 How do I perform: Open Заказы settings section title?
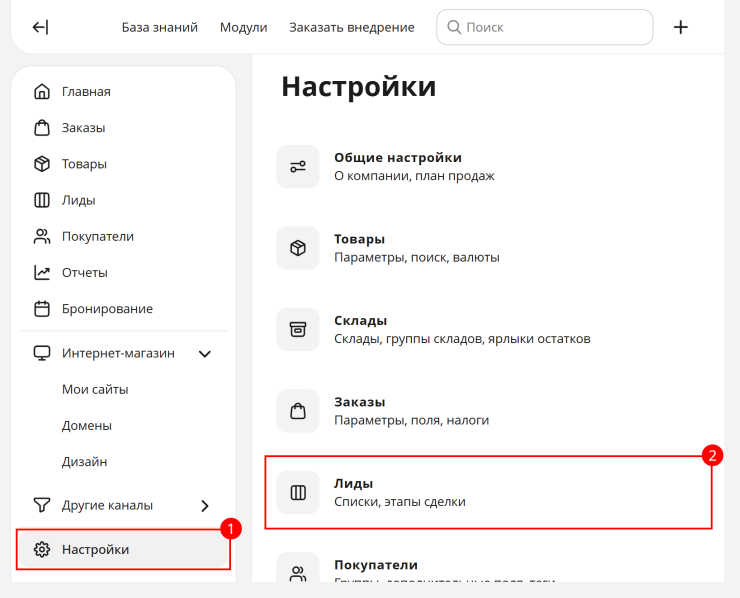point(360,402)
